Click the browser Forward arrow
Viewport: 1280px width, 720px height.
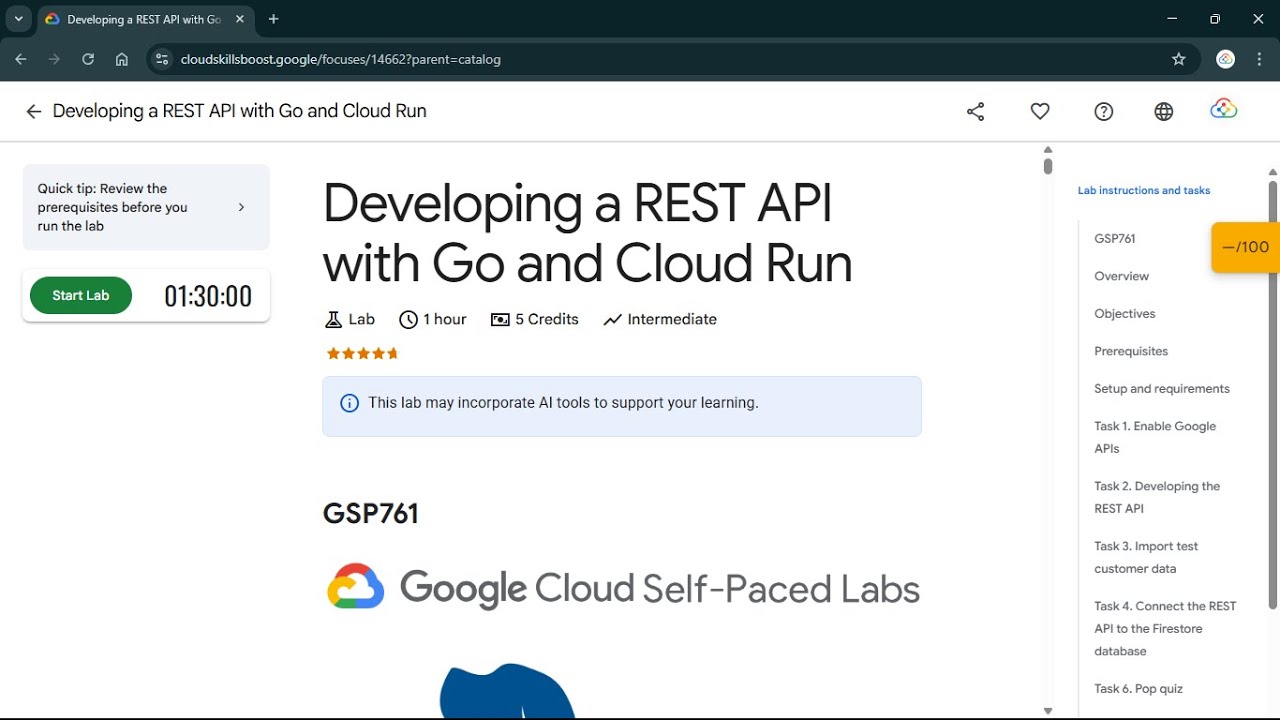pos(54,59)
